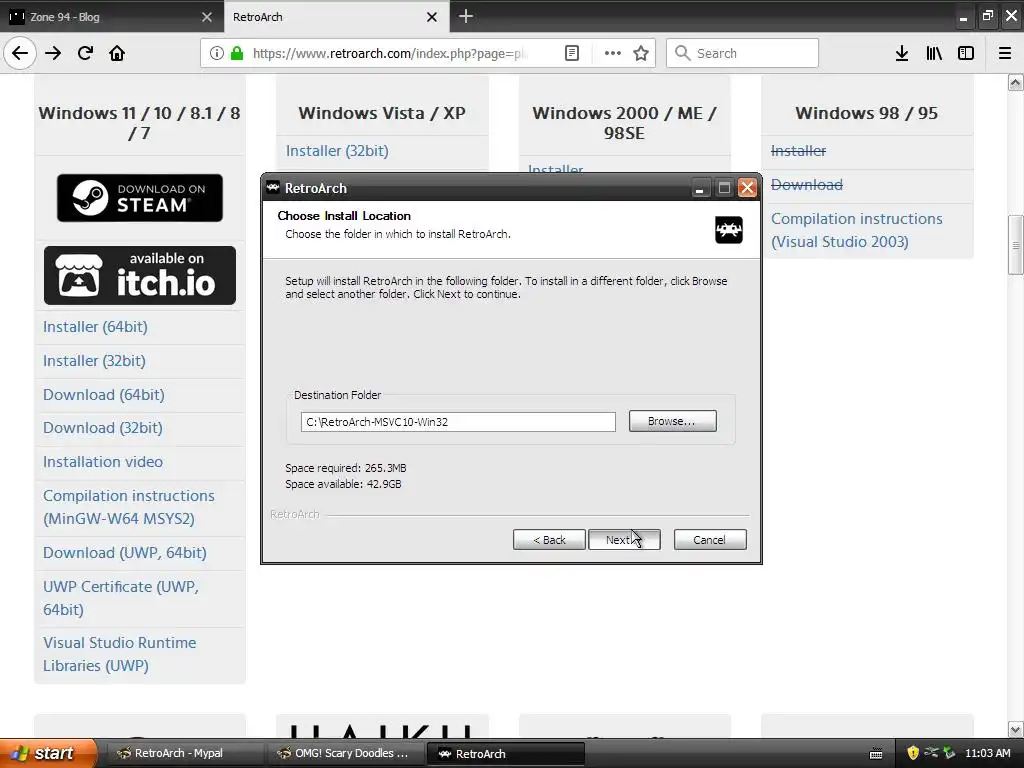Open the Installer (32bit) link under Windows 11

[94, 360]
